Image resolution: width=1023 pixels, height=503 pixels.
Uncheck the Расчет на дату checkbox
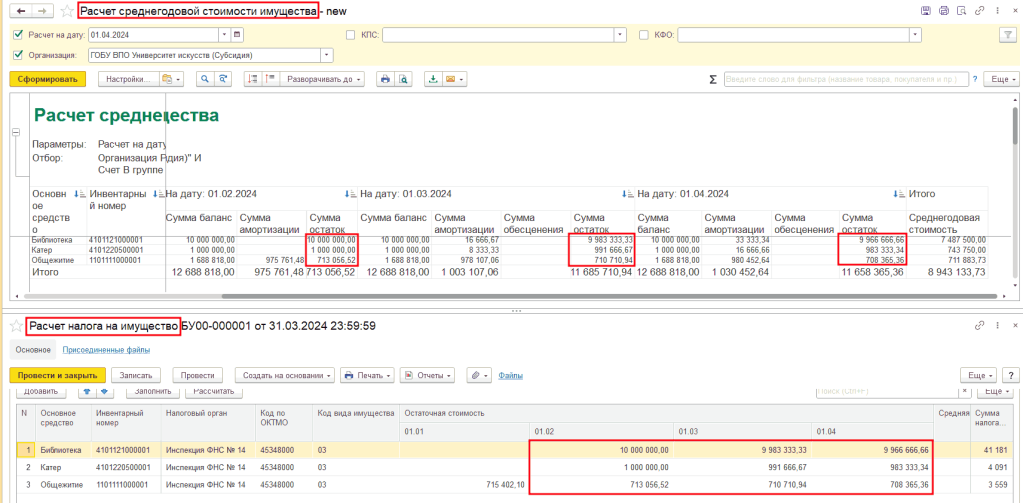click(19, 34)
